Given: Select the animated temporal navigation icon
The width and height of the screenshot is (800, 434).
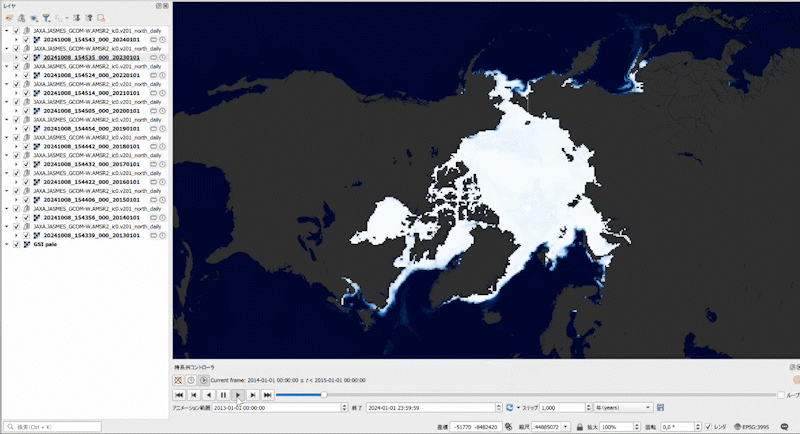Looking at the screenshot, I should click(204, 380).
